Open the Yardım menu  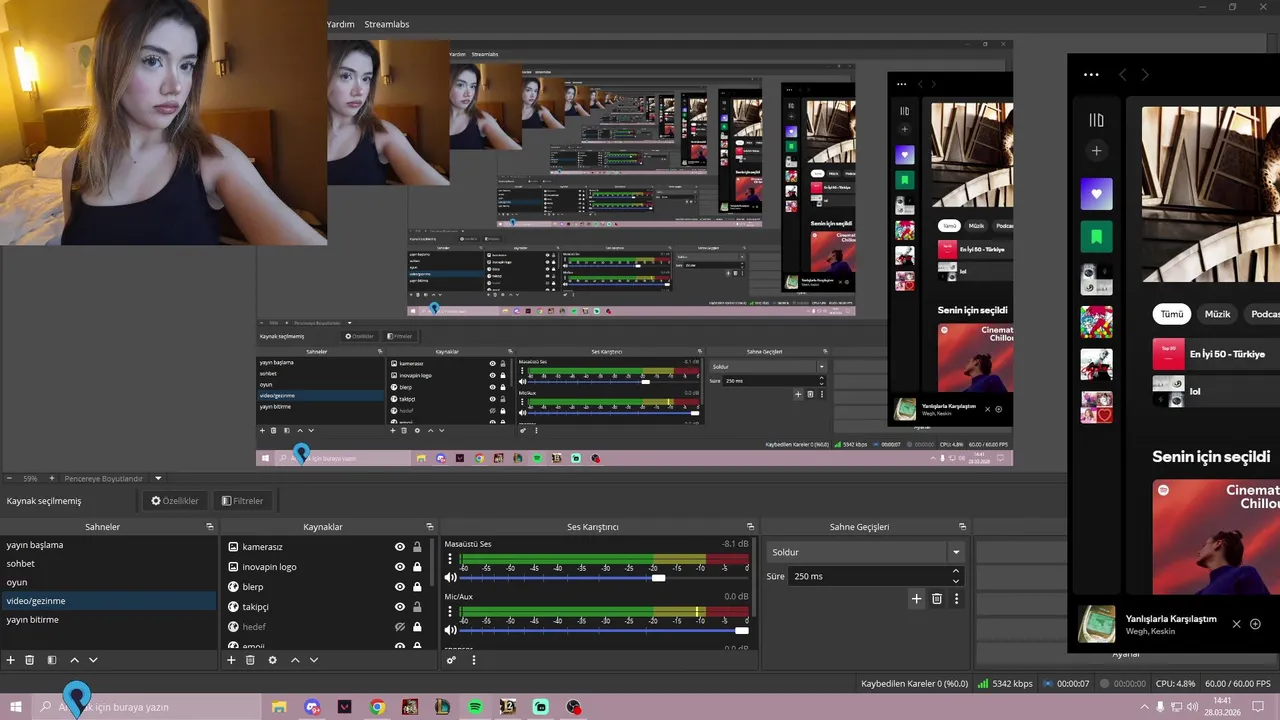tap(340, 24)
